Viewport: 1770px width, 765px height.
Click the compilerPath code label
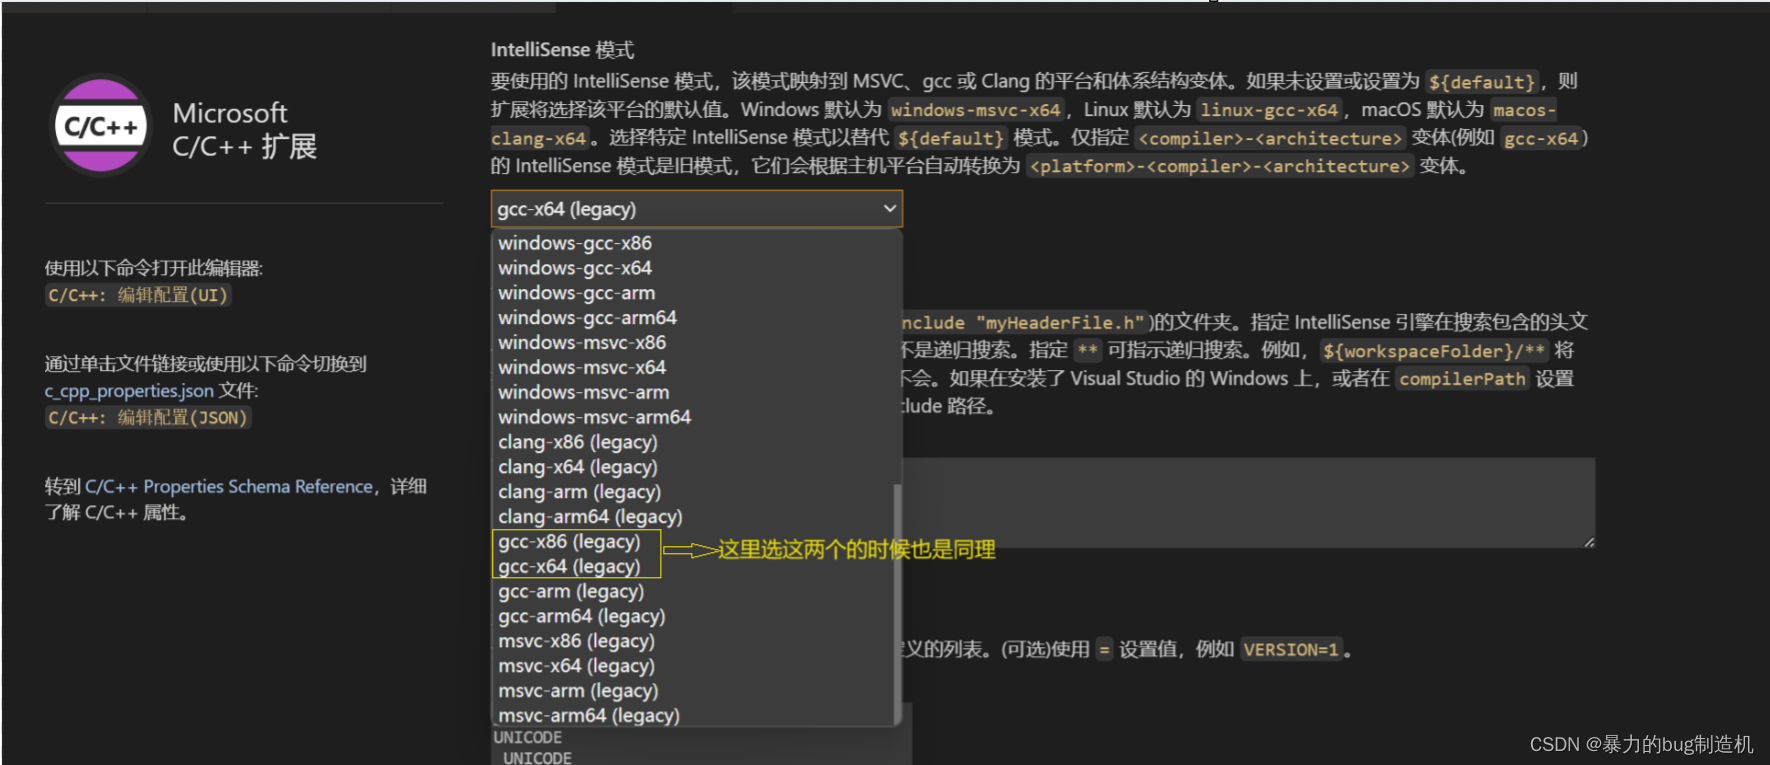(1462, 379)
